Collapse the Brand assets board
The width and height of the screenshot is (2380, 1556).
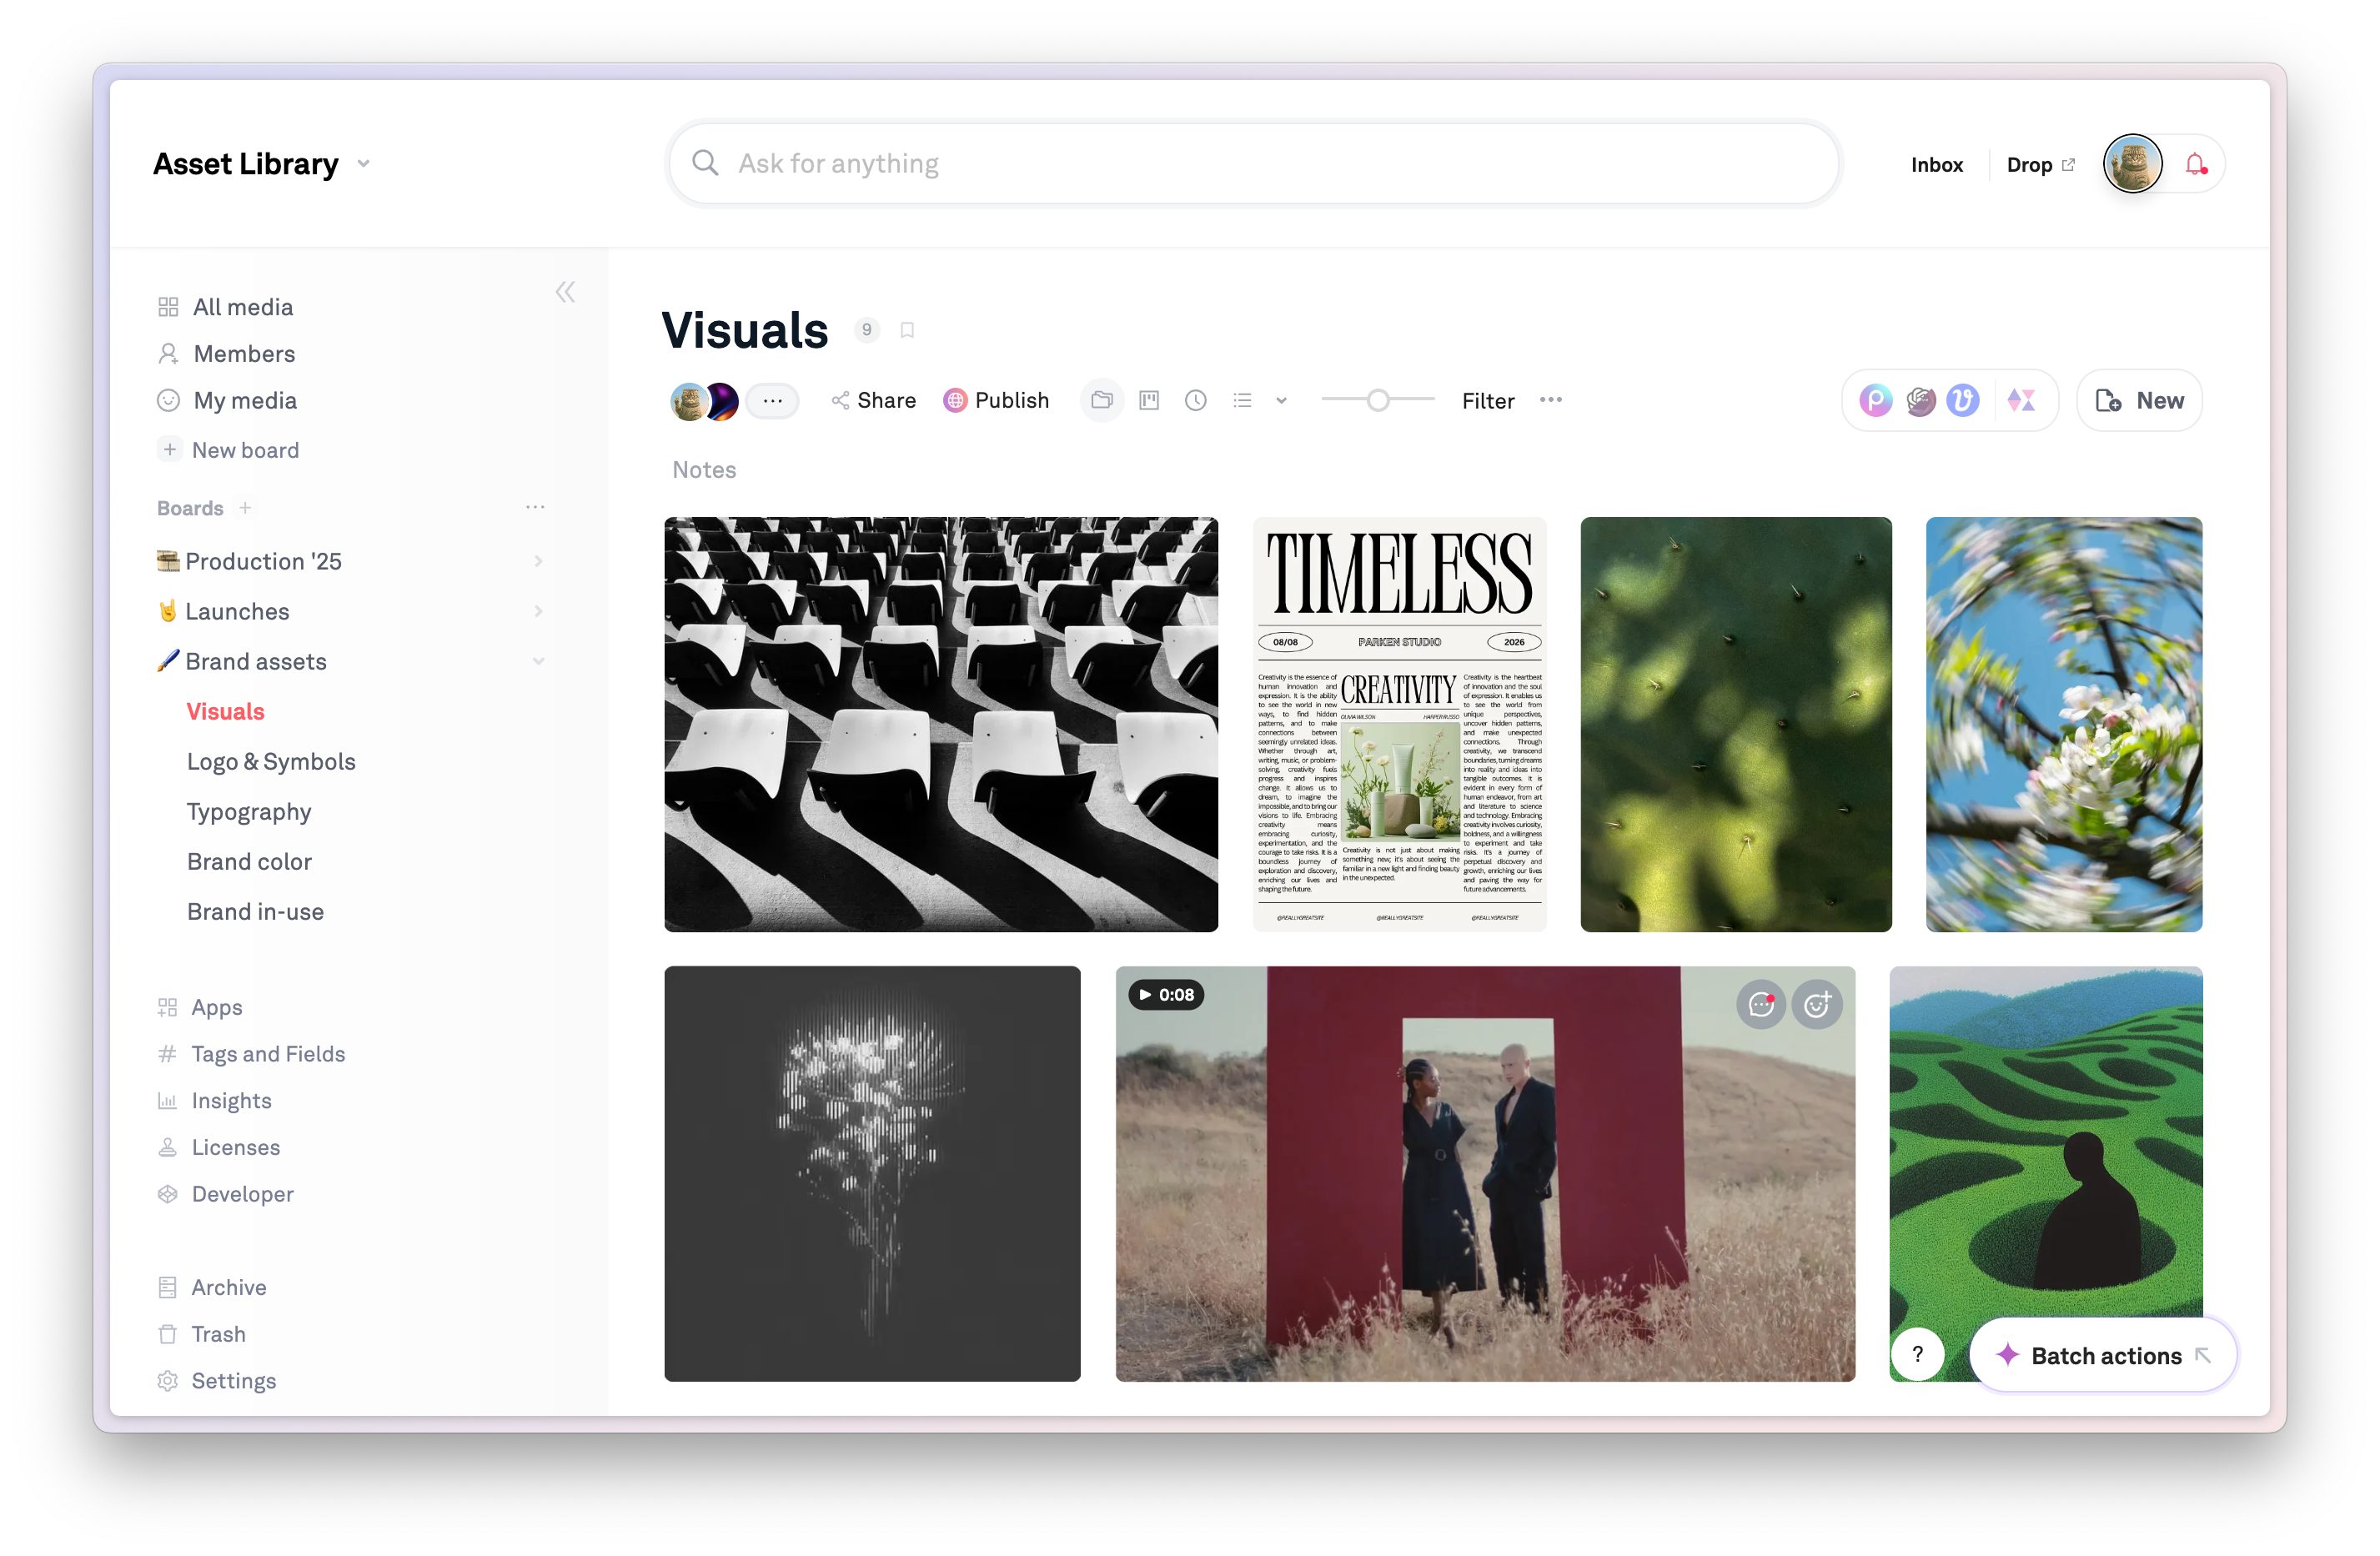[538, 661]
